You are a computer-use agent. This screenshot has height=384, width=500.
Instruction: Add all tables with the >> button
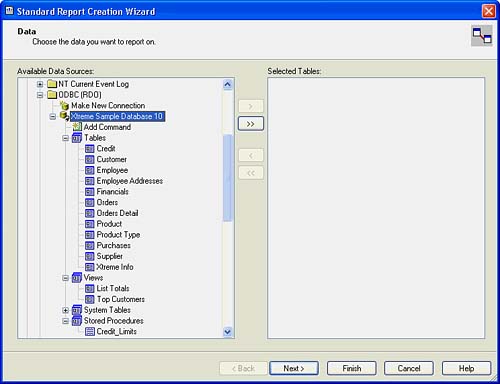coord(251,124)
